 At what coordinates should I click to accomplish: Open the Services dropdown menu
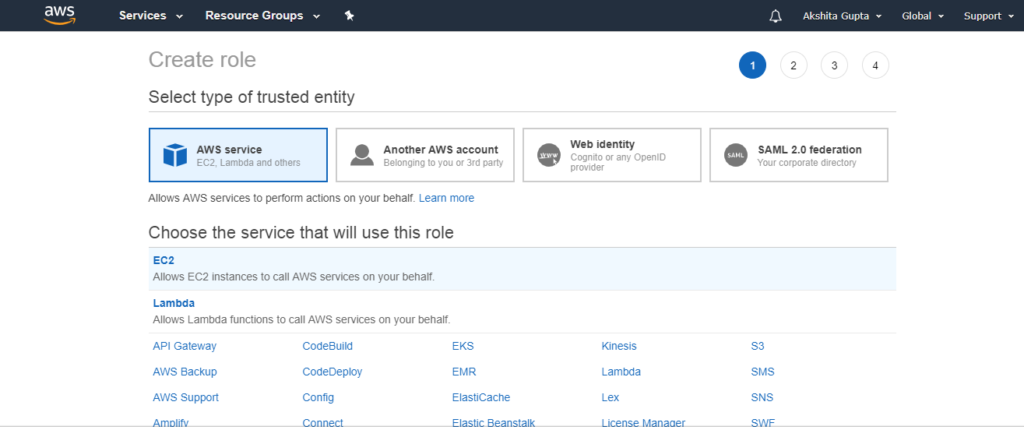pos(151,16)
